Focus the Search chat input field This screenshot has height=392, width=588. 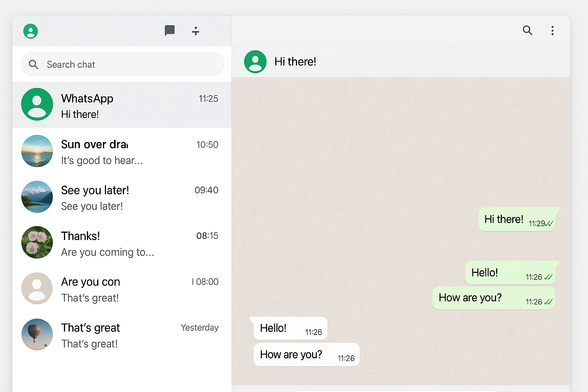point(122,64)
